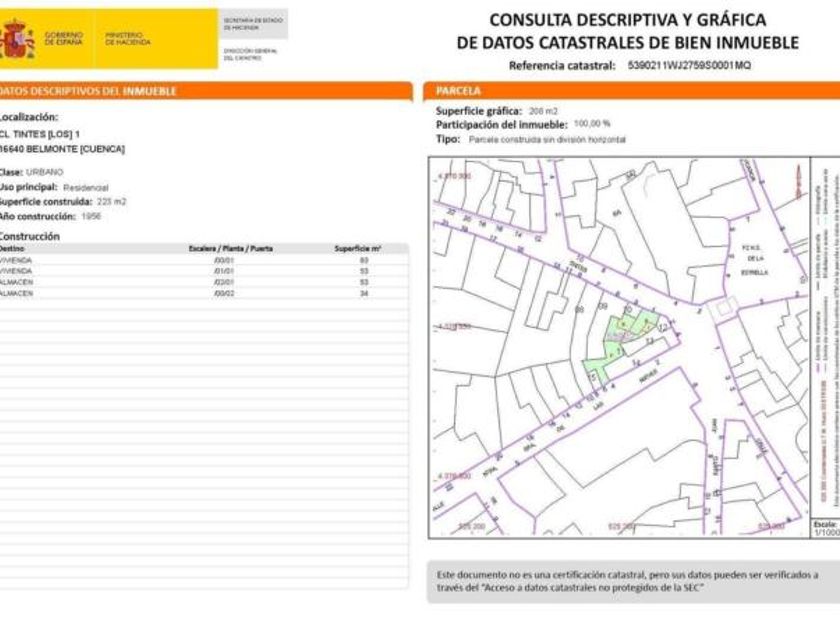Click the 'Construcción' subsection heading
The image size is (840, 630).
pyautogui.click(x=29, y=236)
